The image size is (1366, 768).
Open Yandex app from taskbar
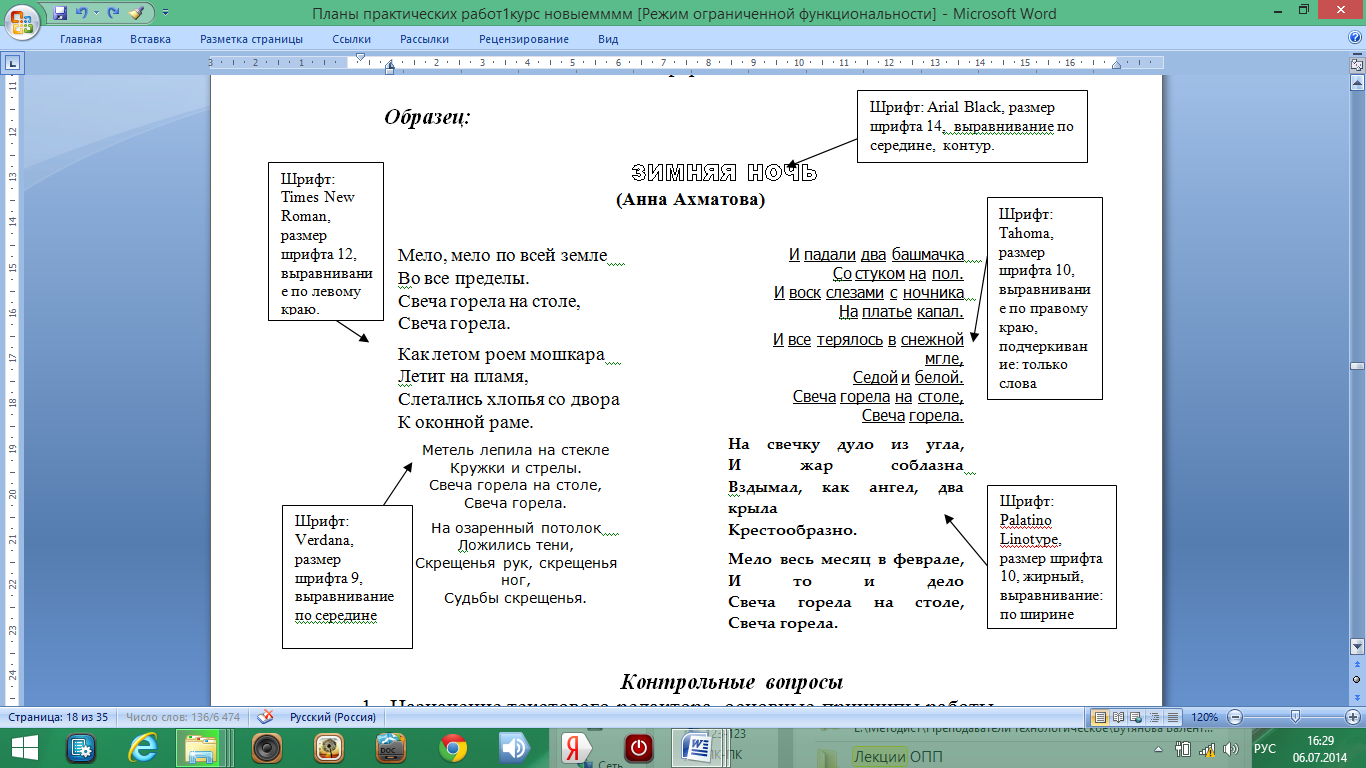coord(577,748)
